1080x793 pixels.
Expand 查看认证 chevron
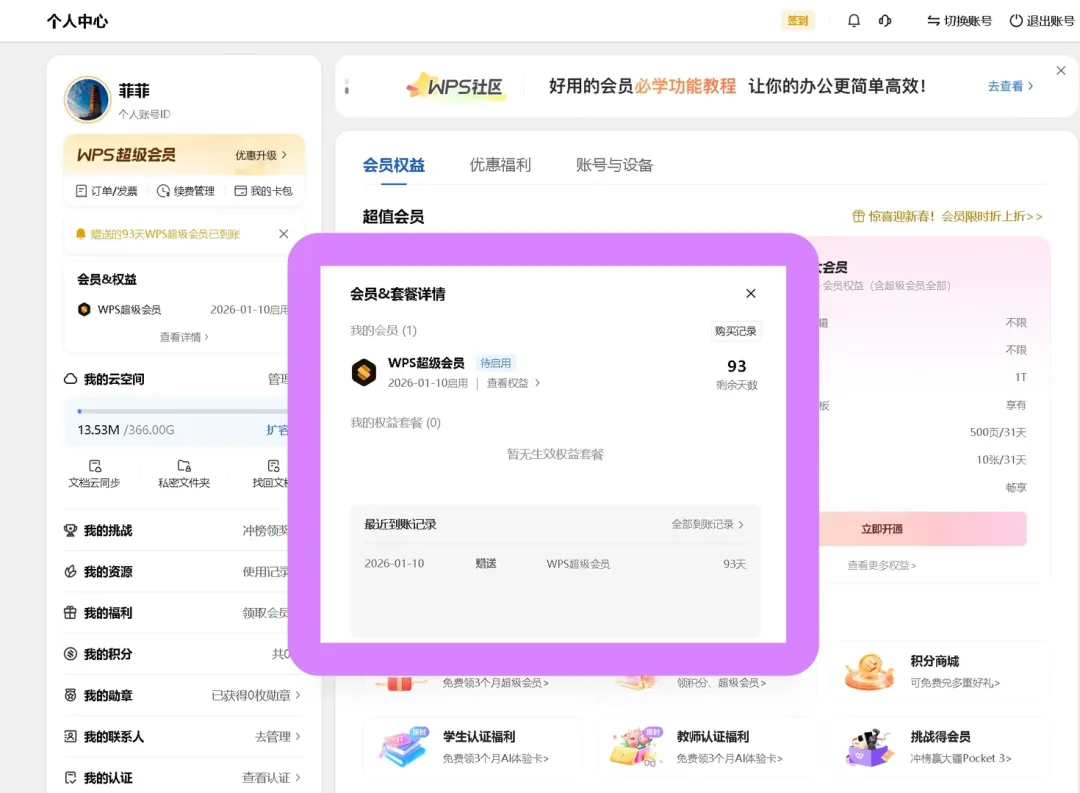298,777
